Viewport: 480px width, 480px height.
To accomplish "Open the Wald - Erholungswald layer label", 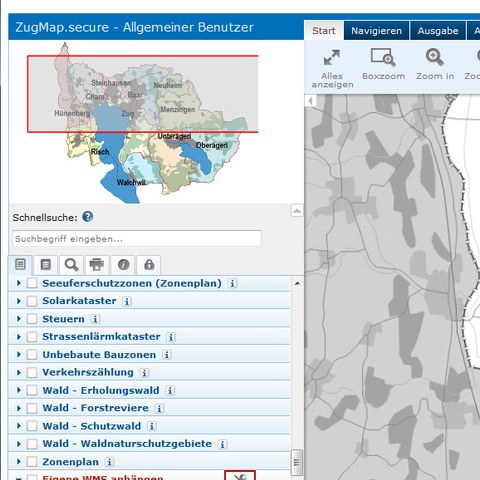I will tap(101, 390).
